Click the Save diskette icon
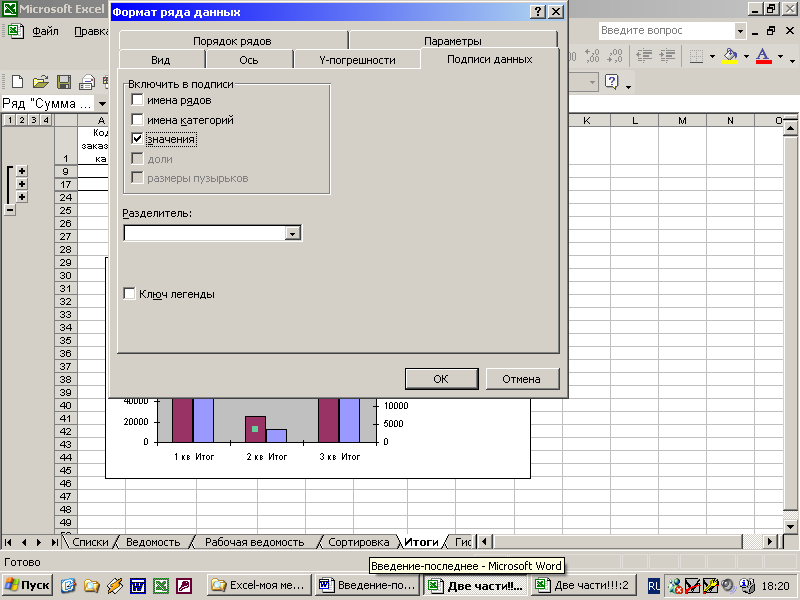The width and height of the screenshot is (800, 600). [x=64, y=82]
